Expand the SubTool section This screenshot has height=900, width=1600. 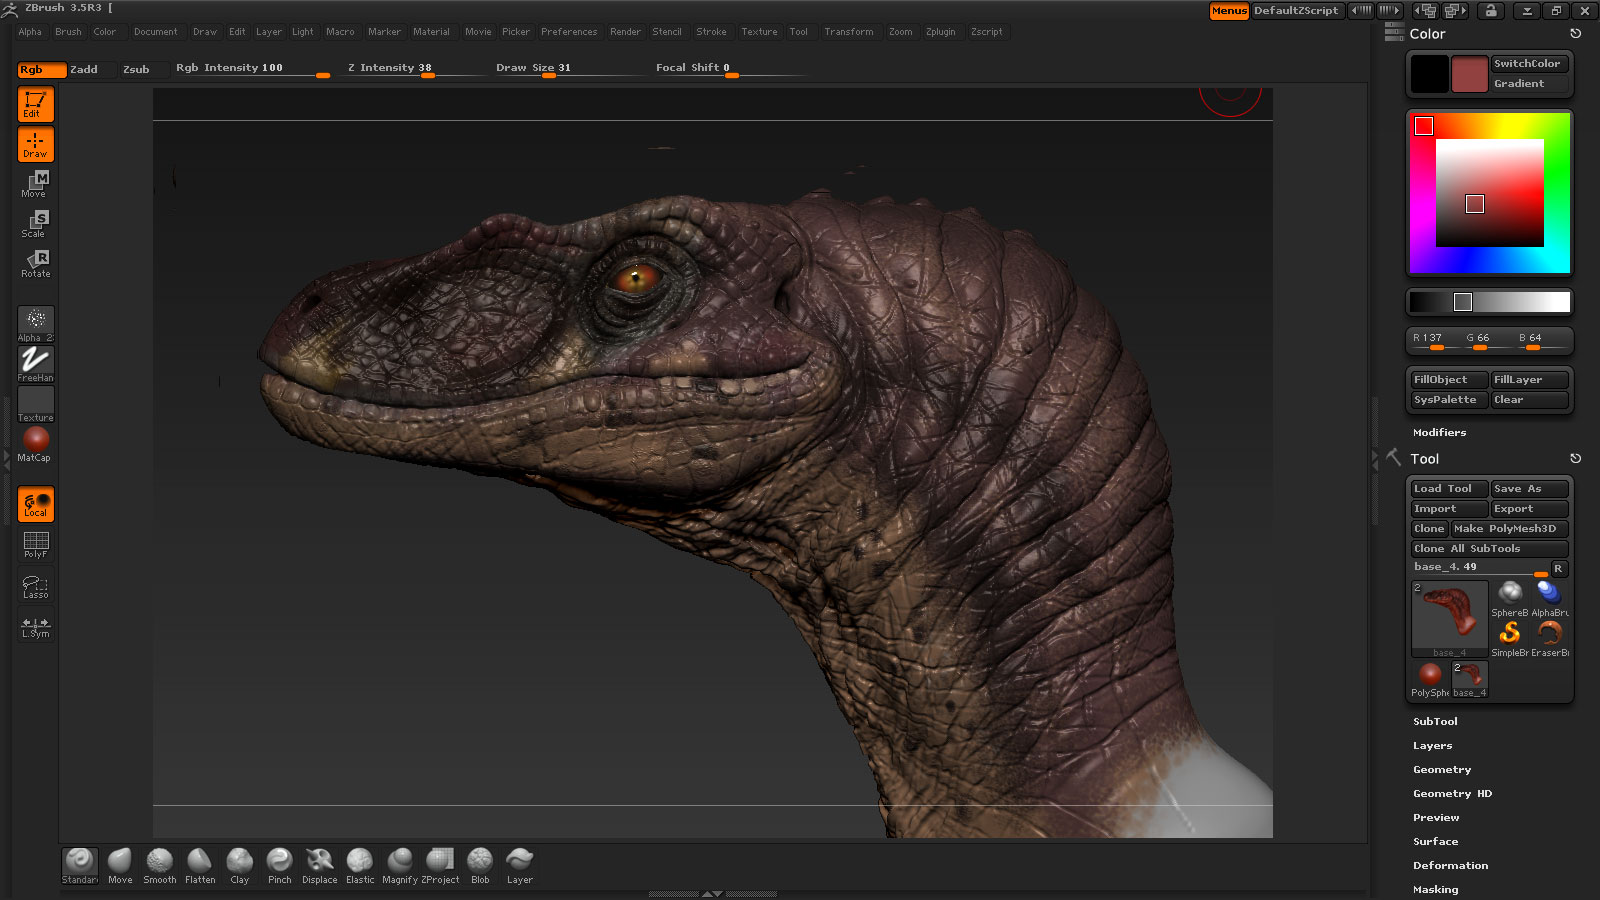point(1435,721)
